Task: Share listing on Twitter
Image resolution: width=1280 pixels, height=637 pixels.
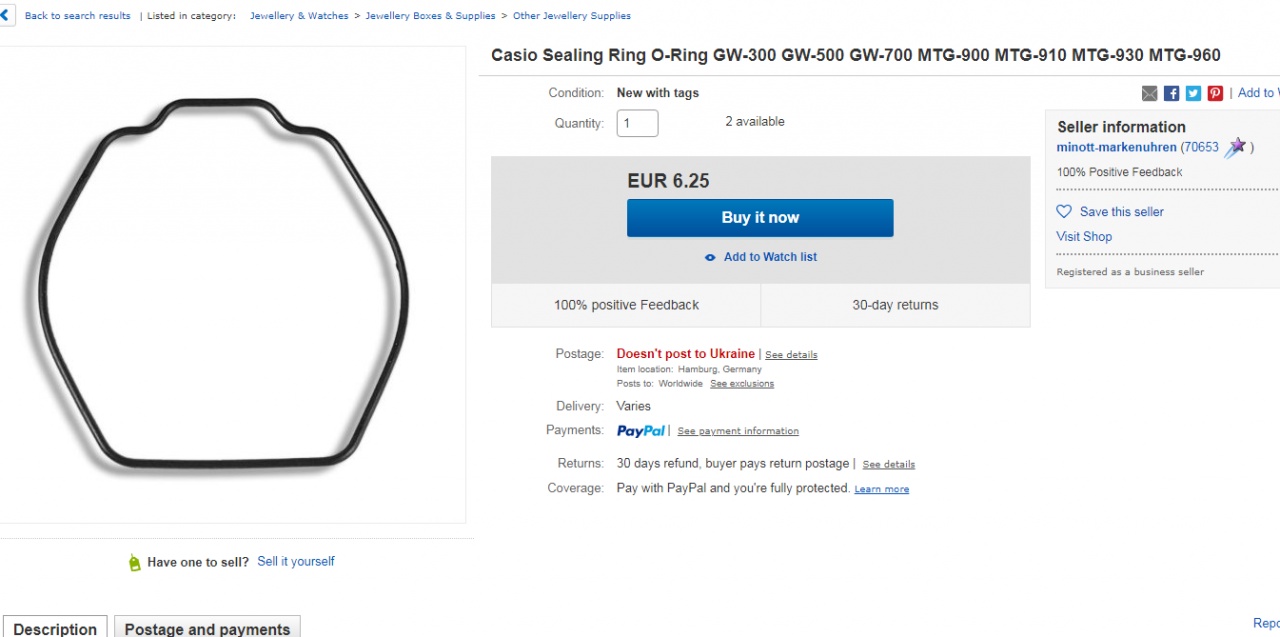Action: pyautogui.click(x=1193, y=93)
